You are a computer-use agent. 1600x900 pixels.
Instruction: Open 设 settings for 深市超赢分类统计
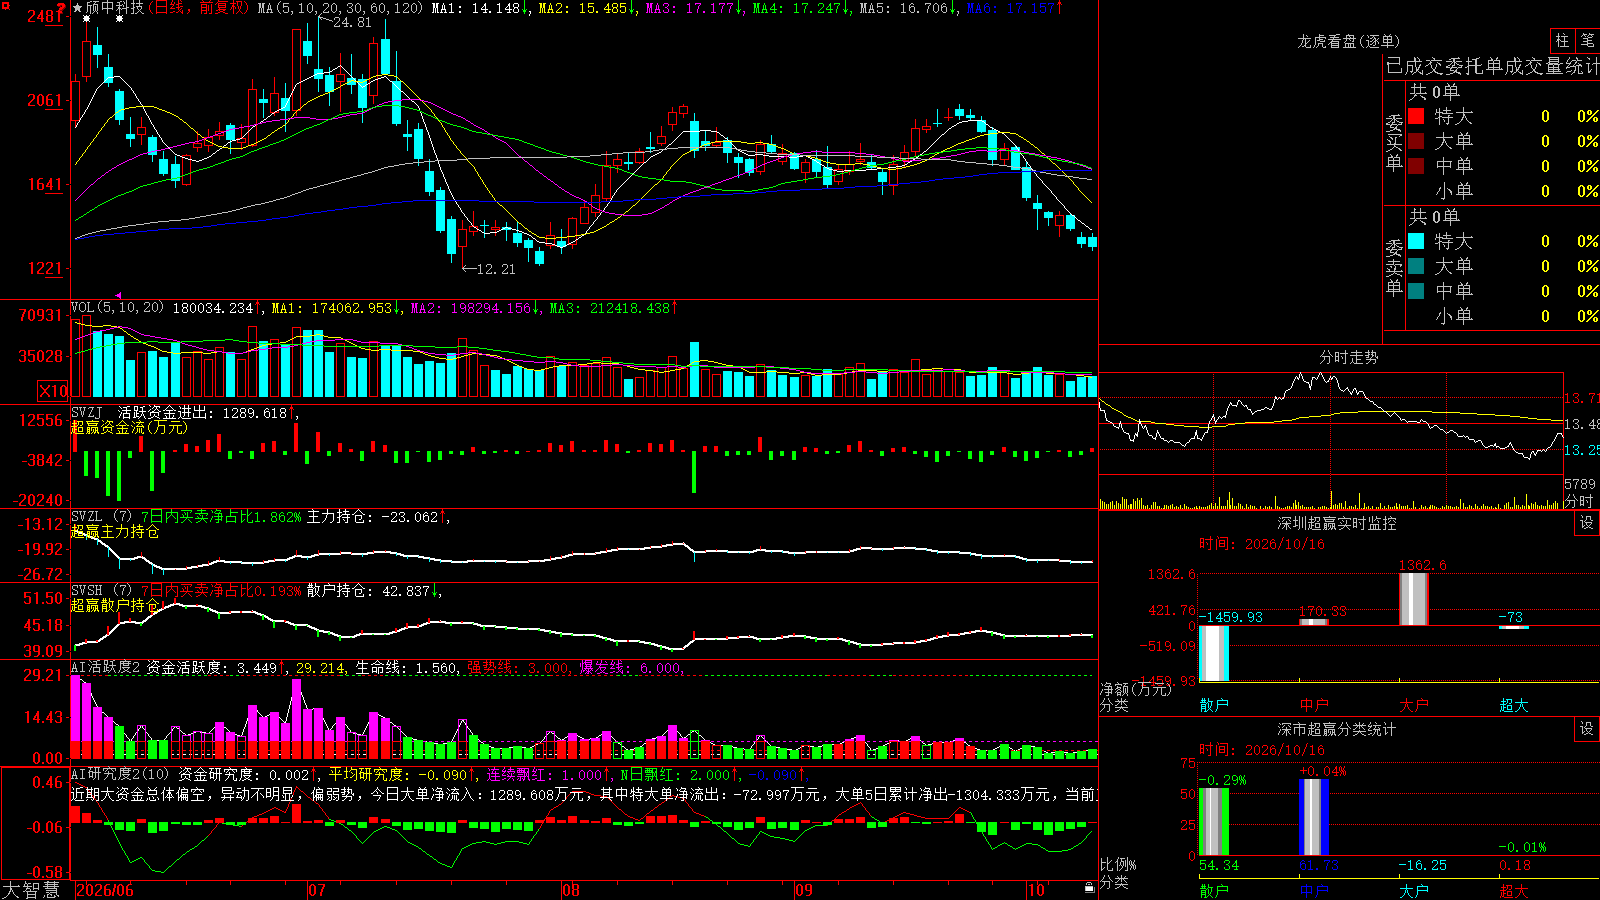[1587, 729]
